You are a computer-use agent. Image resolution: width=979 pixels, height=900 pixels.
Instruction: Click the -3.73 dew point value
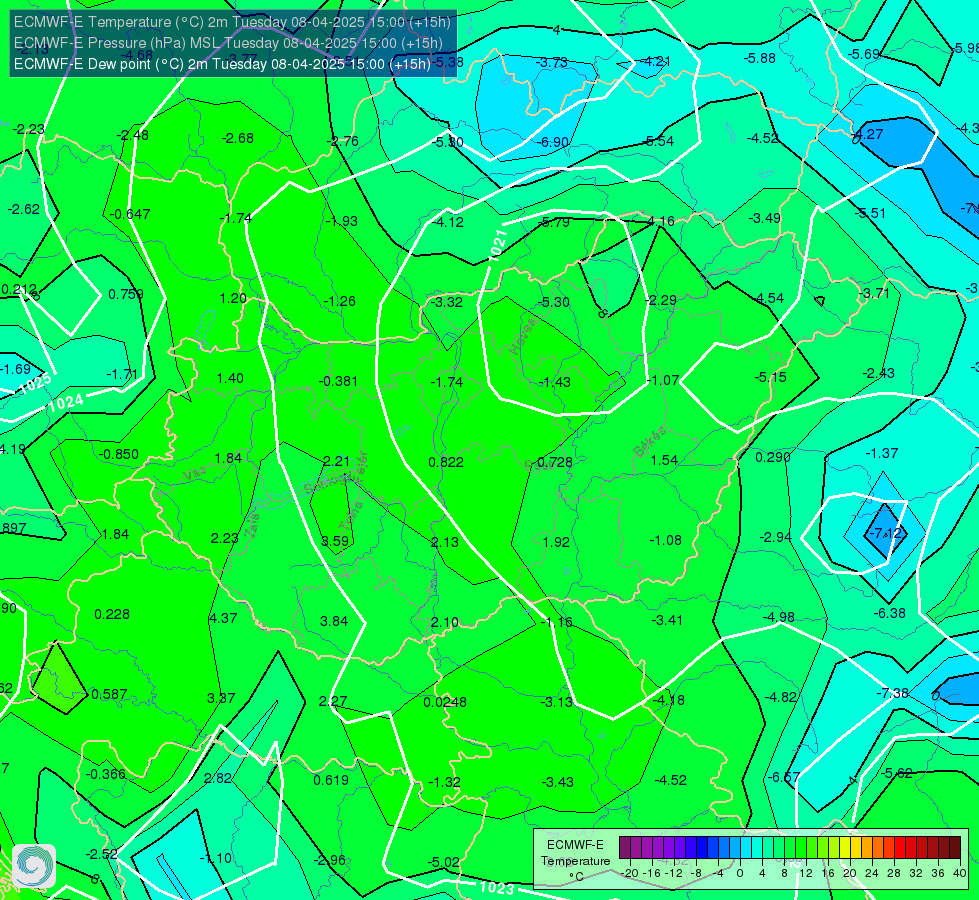point(552,62)
